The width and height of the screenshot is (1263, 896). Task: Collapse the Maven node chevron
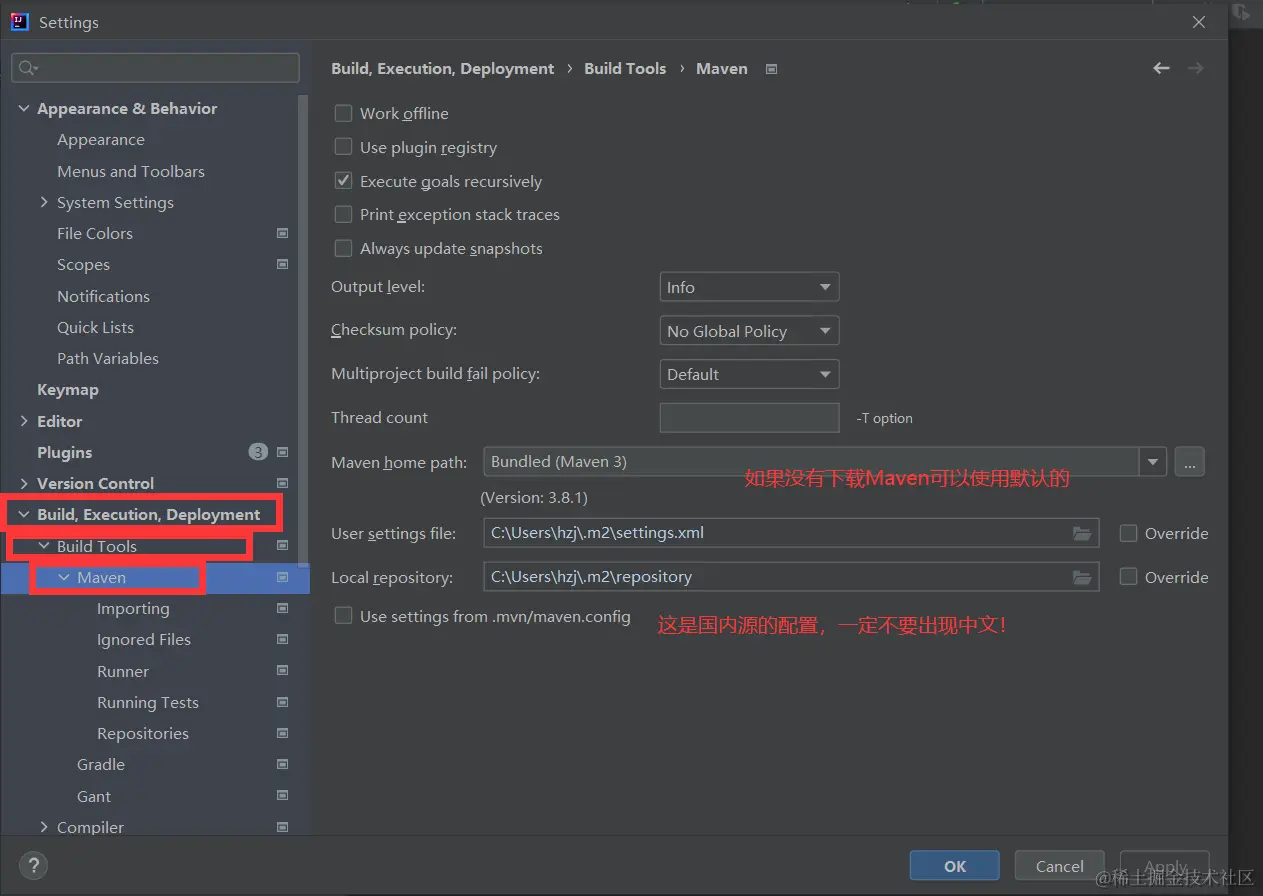[64, 577]
